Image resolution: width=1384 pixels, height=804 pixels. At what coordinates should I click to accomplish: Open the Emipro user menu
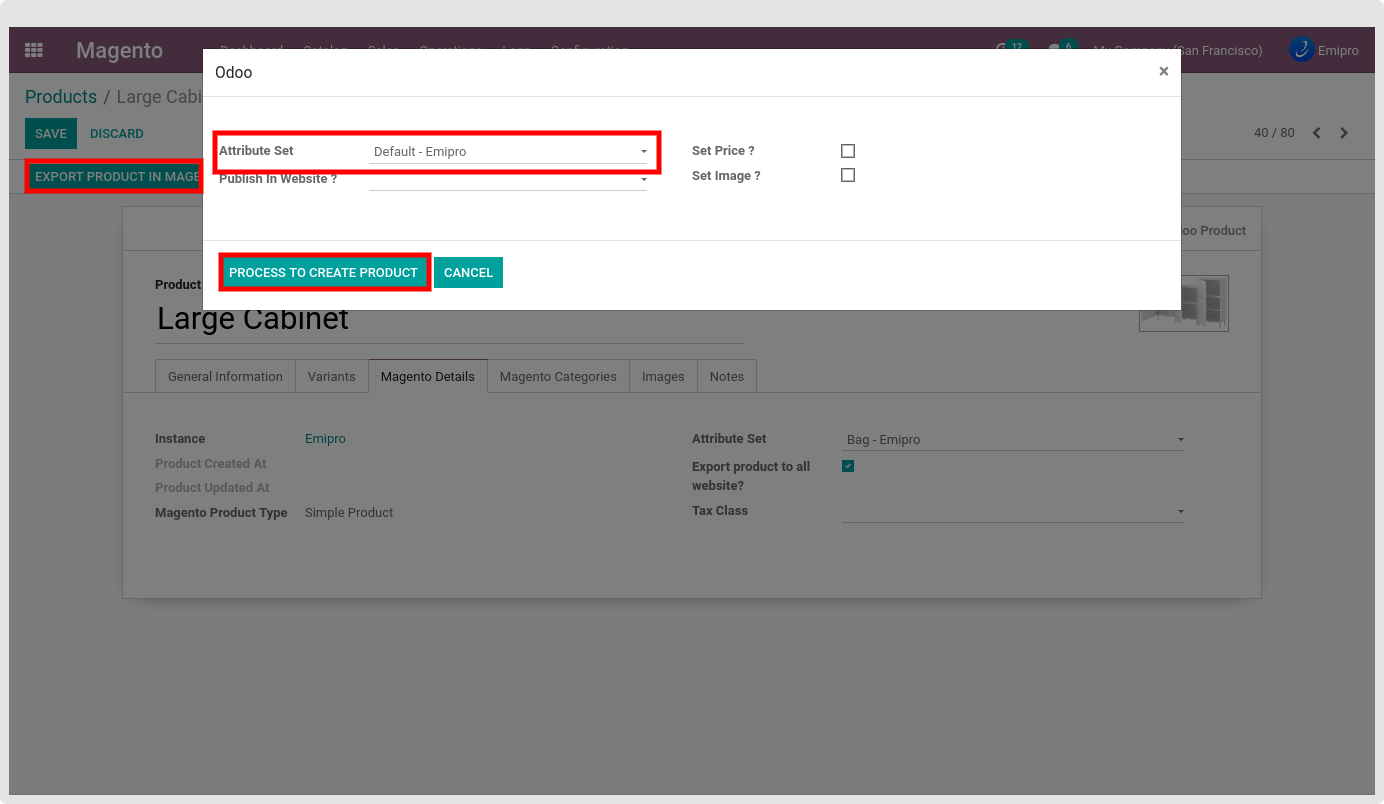(x=1325, y=50)
